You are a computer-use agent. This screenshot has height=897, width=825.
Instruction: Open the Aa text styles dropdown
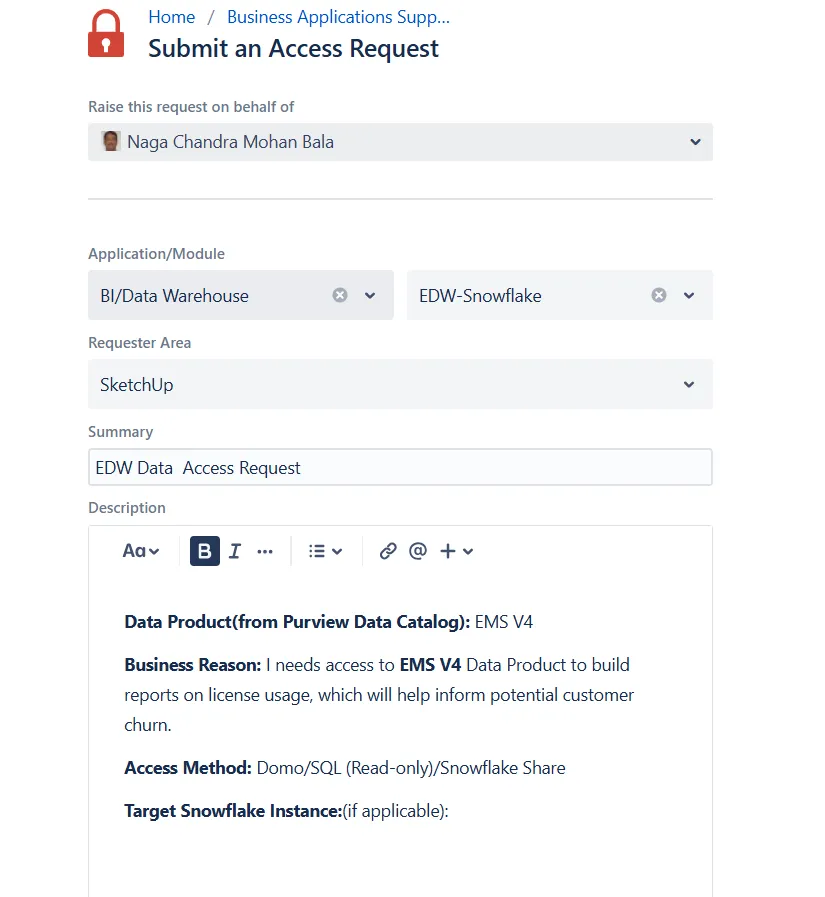pos(141,551)
